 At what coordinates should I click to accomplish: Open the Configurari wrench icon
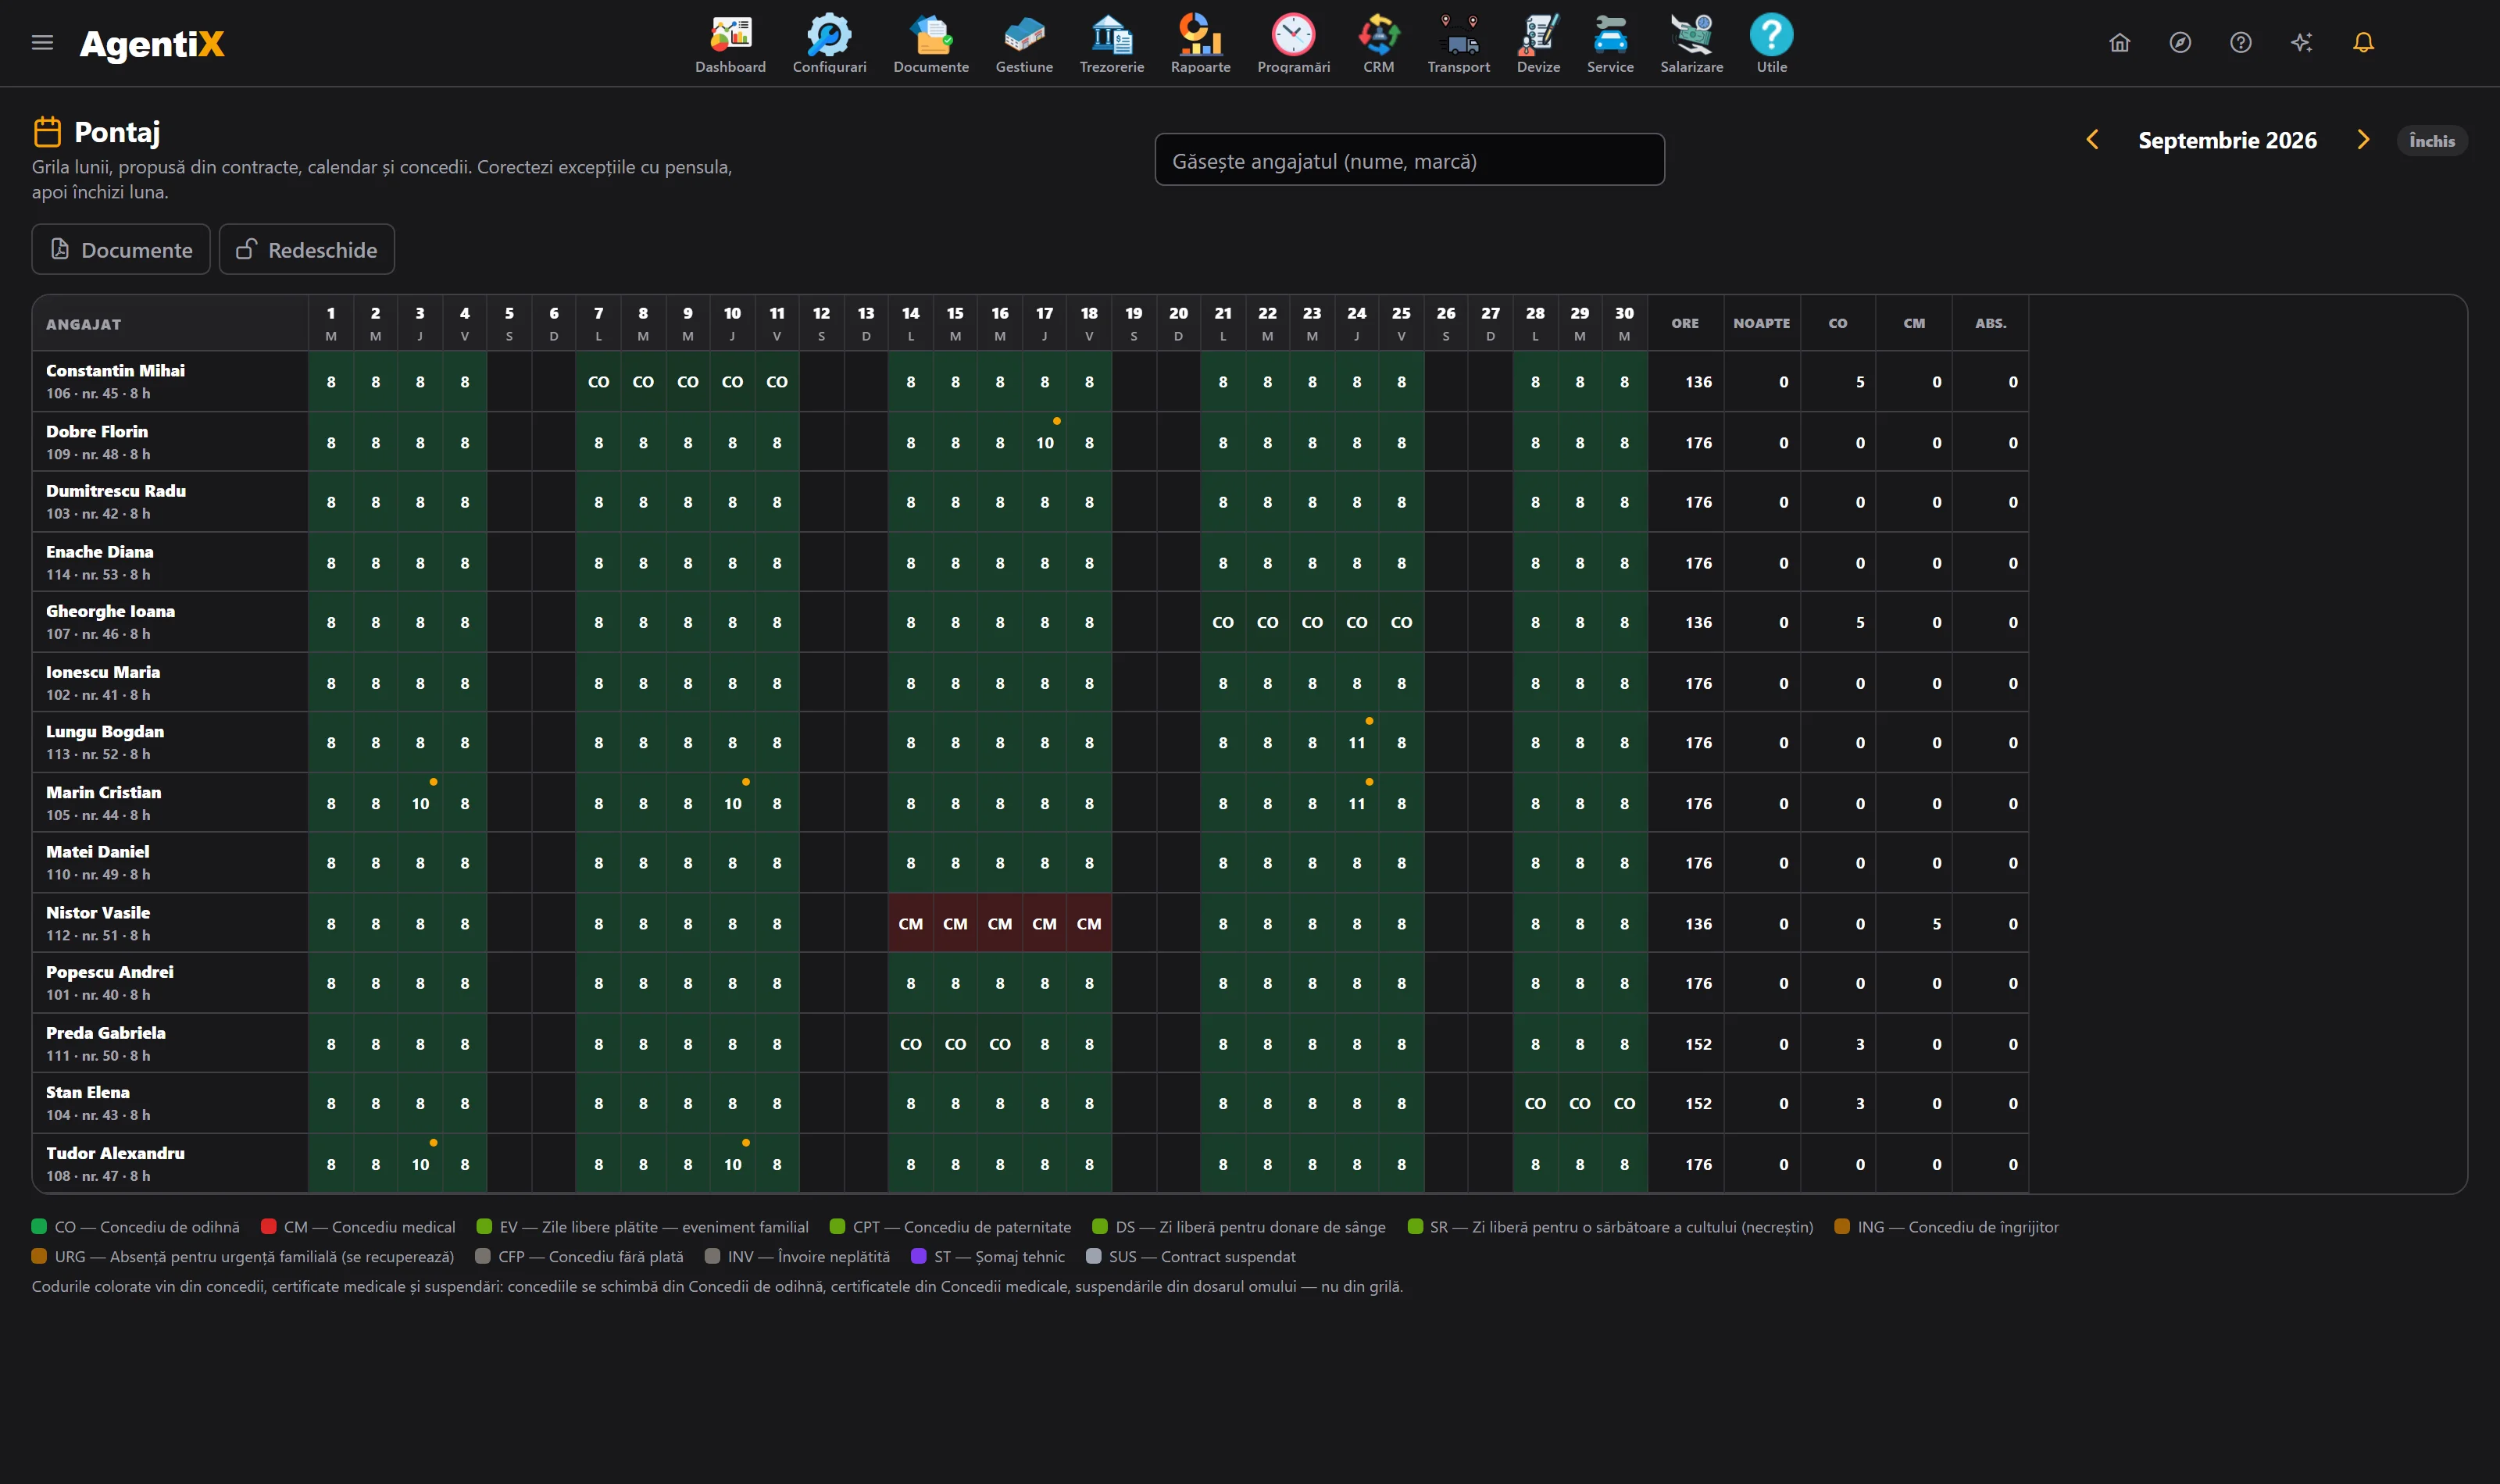[x=829, y=35]
